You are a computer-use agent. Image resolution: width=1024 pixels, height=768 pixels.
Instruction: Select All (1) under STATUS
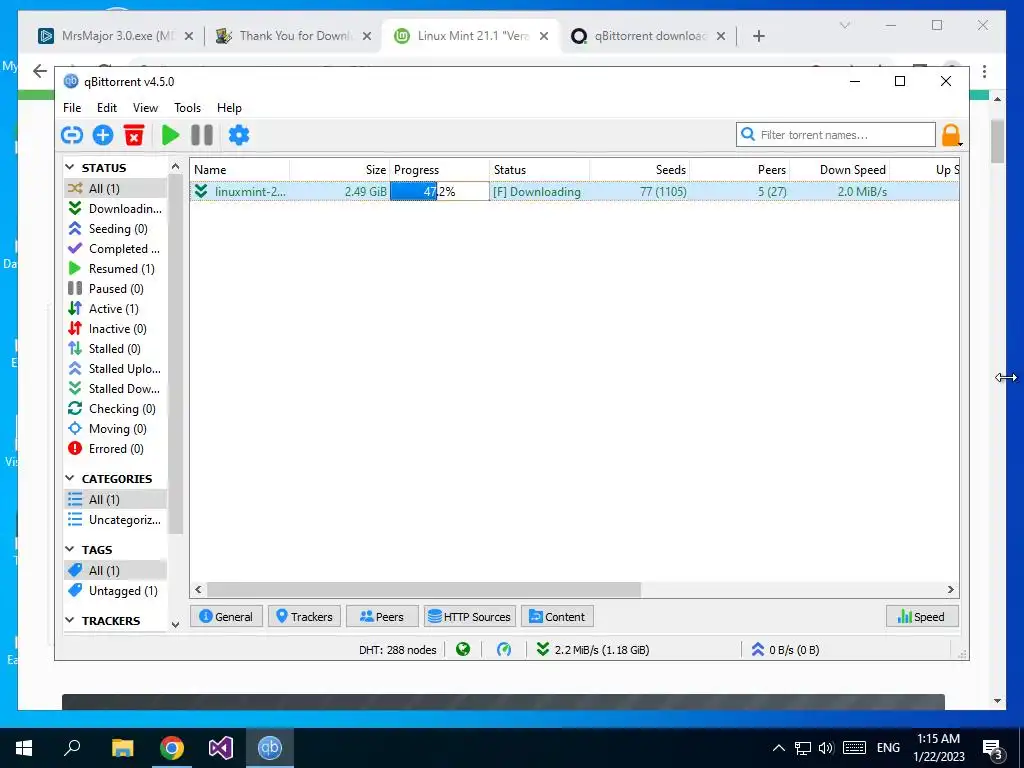click(116, 188)
